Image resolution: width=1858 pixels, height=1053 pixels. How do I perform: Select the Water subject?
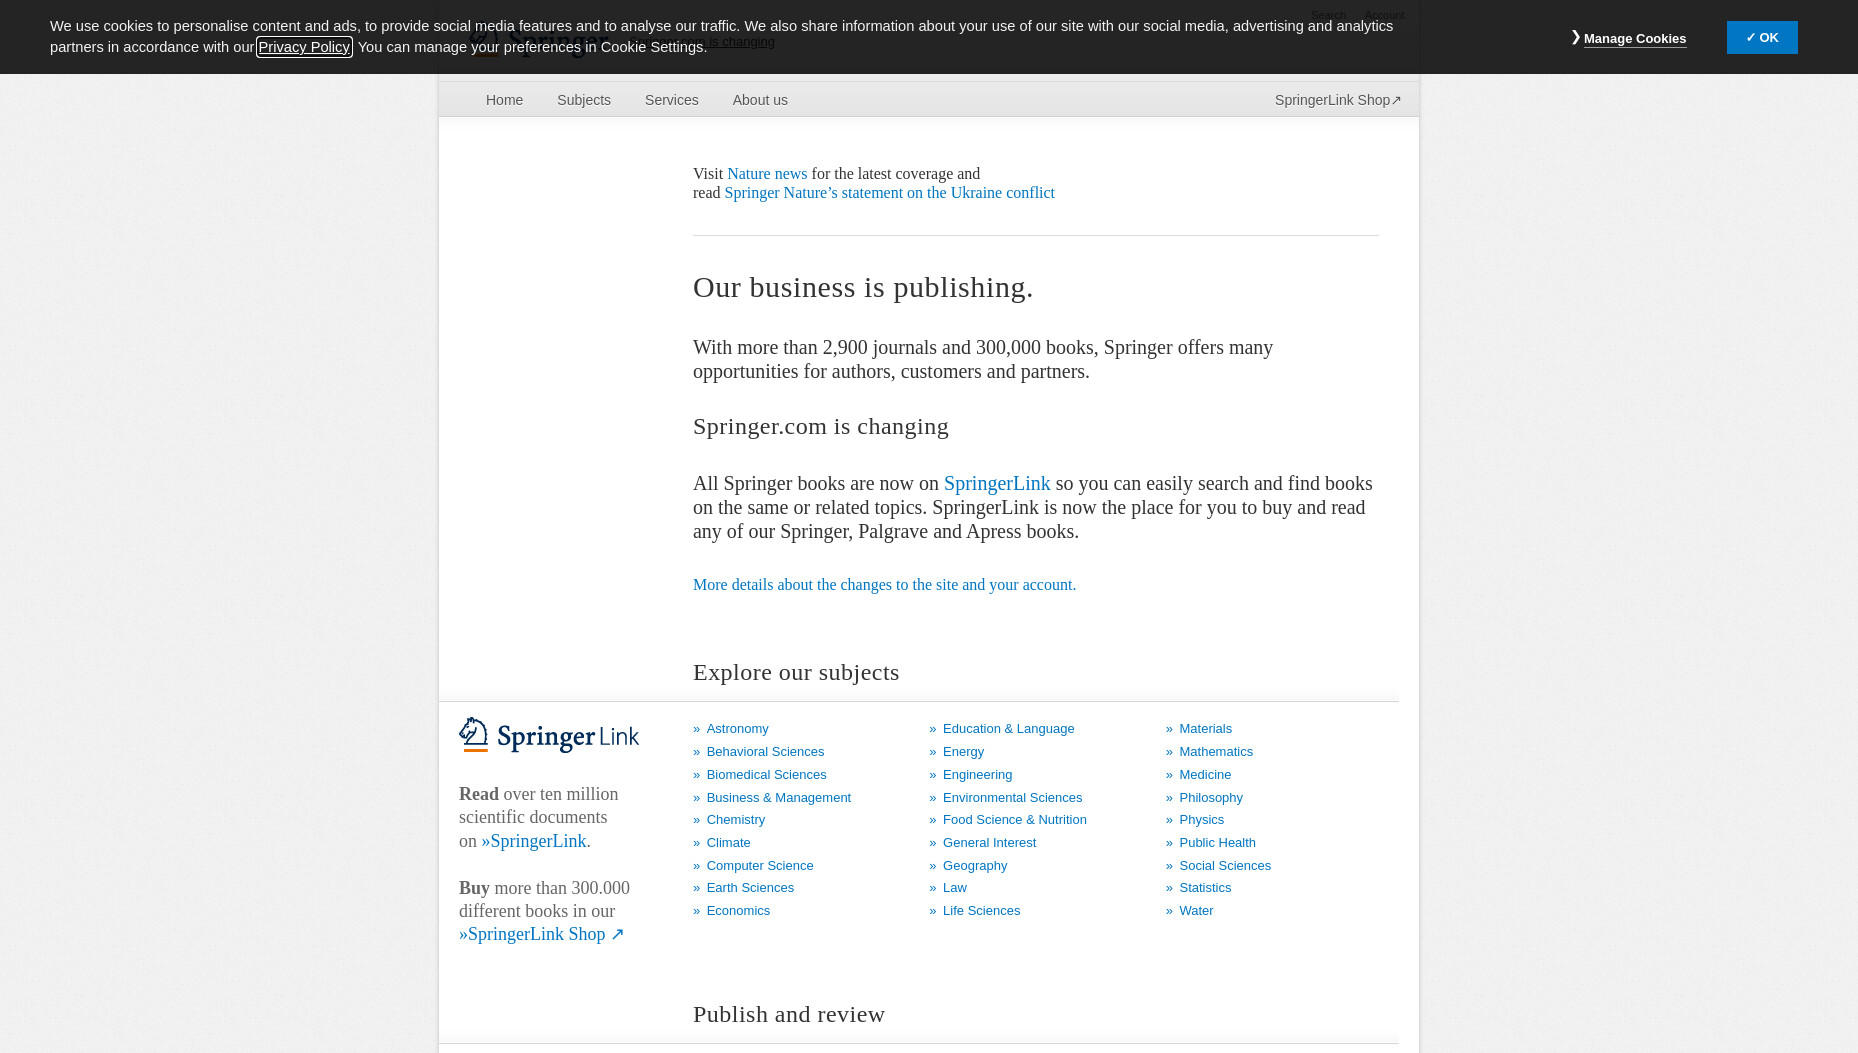pyautogui.click(x=1195, y=911)
